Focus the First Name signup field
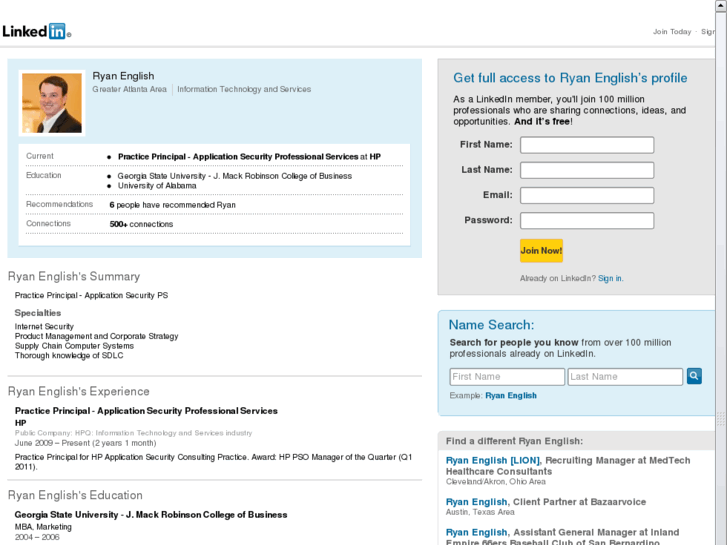 [x=587, y=145]
